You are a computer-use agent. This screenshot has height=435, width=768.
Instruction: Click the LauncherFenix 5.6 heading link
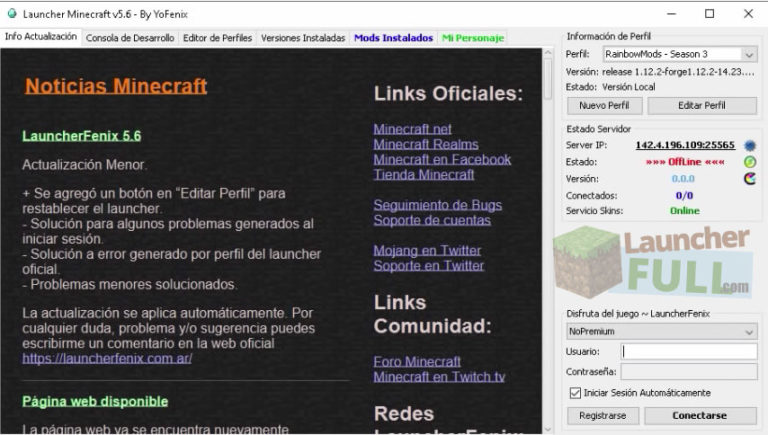click(81, 136)
